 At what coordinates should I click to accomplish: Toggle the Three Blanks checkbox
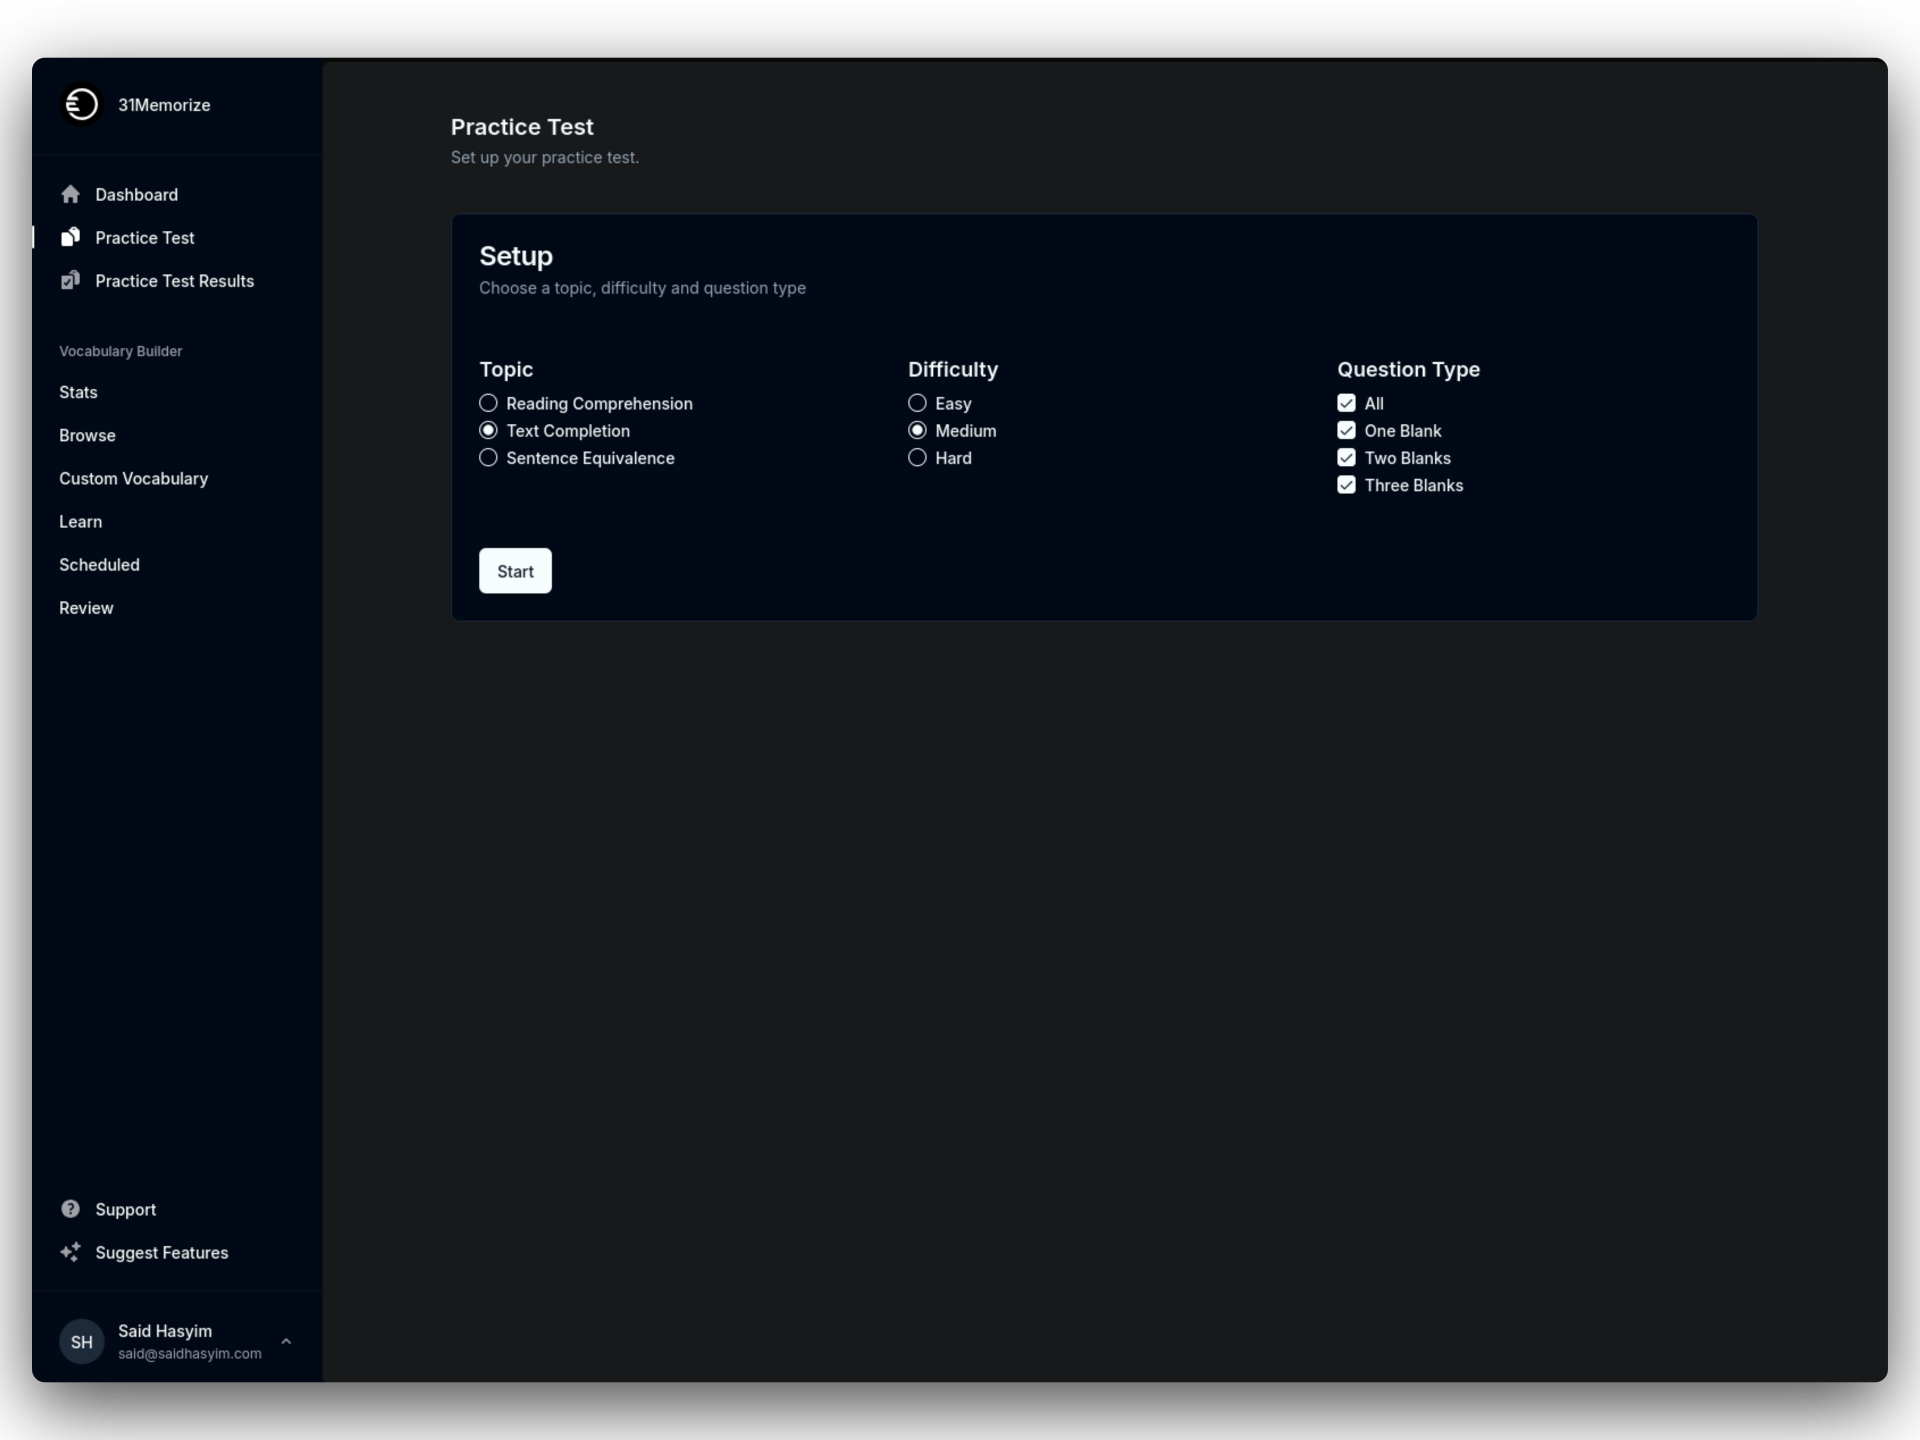point(1346,485)
